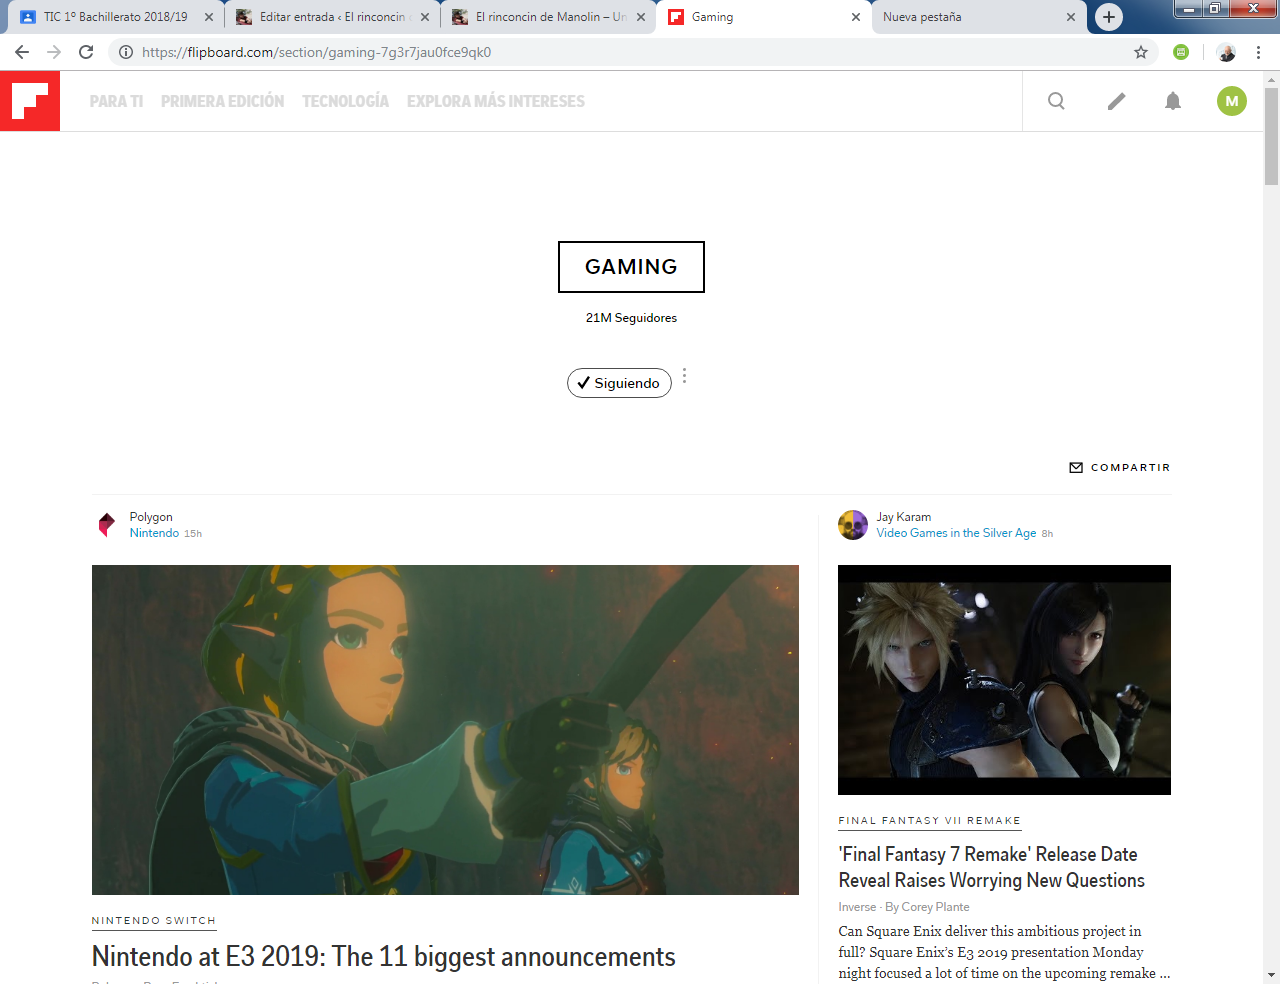
Task: Click the pencil compose icon
Action: pyautogui.click(x=1116, y=101)
